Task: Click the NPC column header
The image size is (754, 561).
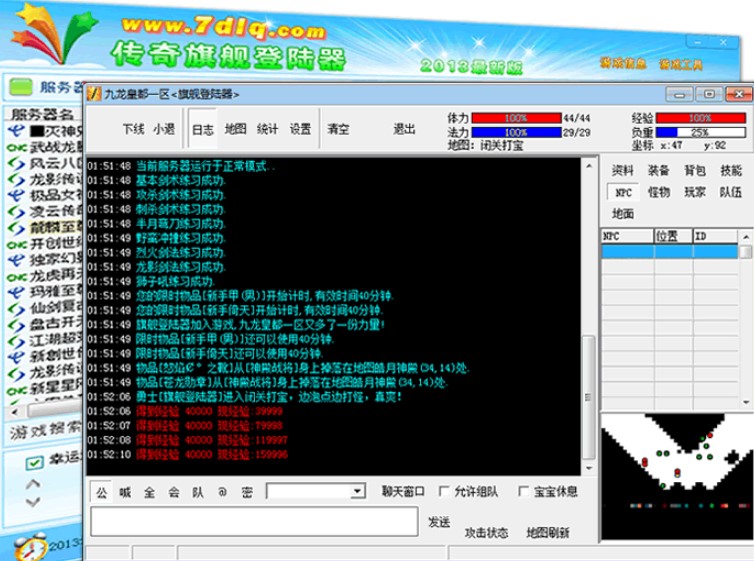Action: click(627, 236)
